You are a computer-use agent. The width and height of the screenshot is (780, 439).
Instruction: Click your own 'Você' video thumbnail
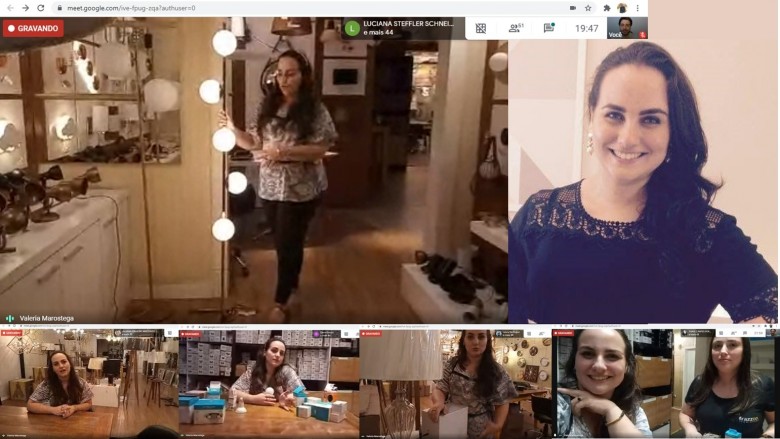pyautogui.click(x=627, y=28)
